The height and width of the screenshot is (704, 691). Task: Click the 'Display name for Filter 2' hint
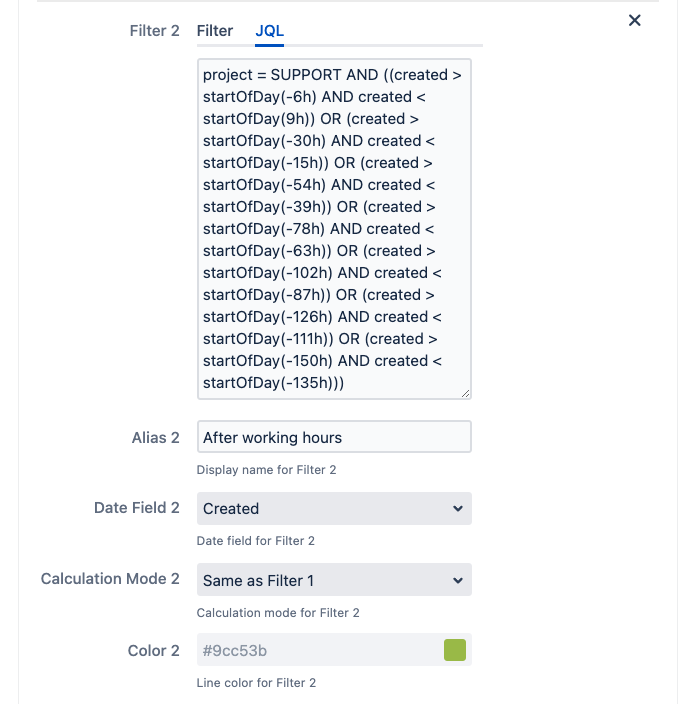256,470
